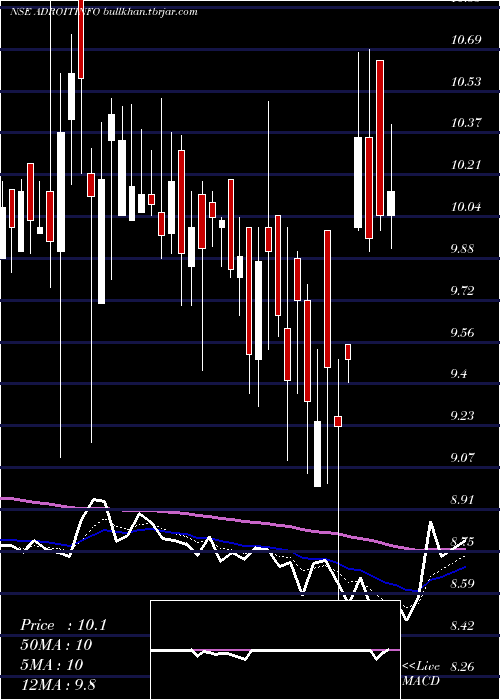Click the tall red candlestick topping near 10.6
Screen dimensions: 500x700
(x=380, y=138)
